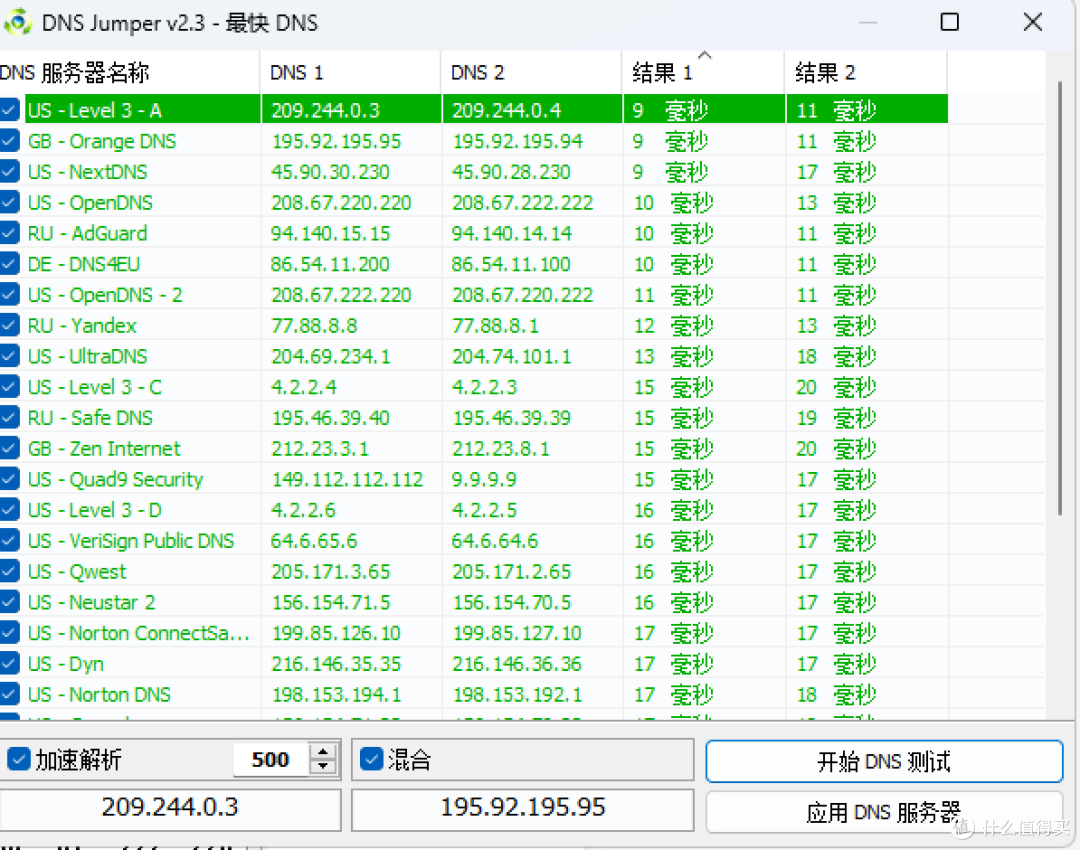Click the vertical scrollbar of DNS list
Viewport: 1080px width, 850px height.
click(1059, 298)
